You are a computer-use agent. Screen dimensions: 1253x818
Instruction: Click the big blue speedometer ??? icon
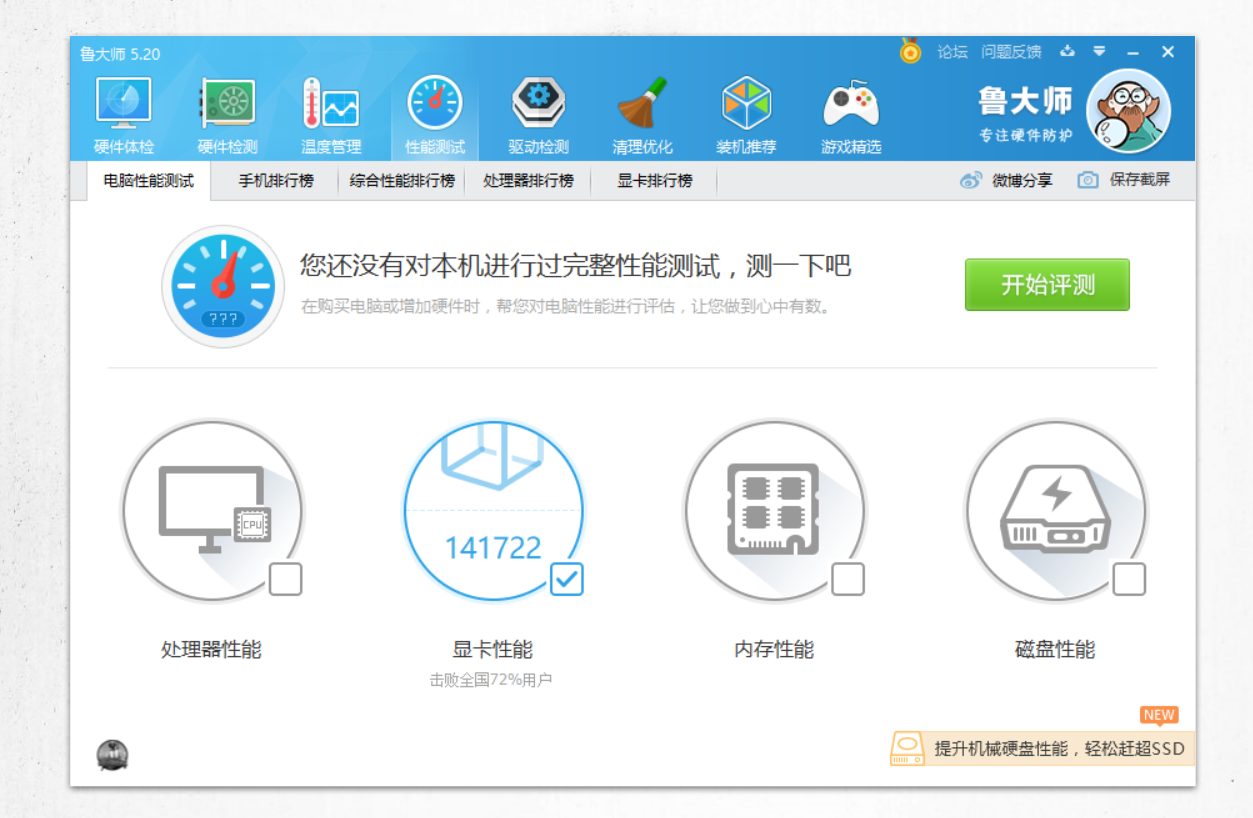(x=223, y=286)
